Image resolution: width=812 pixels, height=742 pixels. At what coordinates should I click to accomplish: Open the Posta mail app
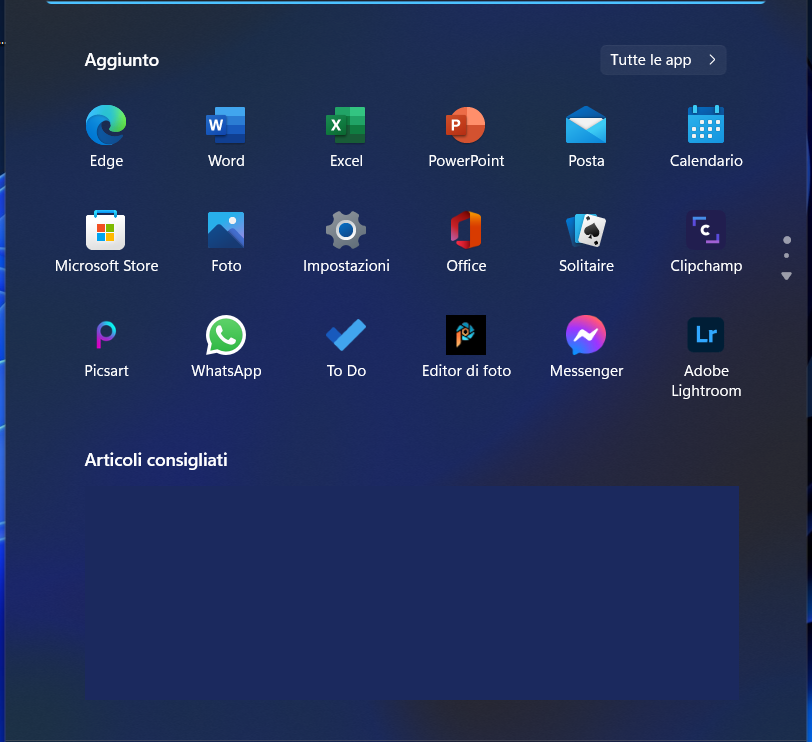click(586, 137)
